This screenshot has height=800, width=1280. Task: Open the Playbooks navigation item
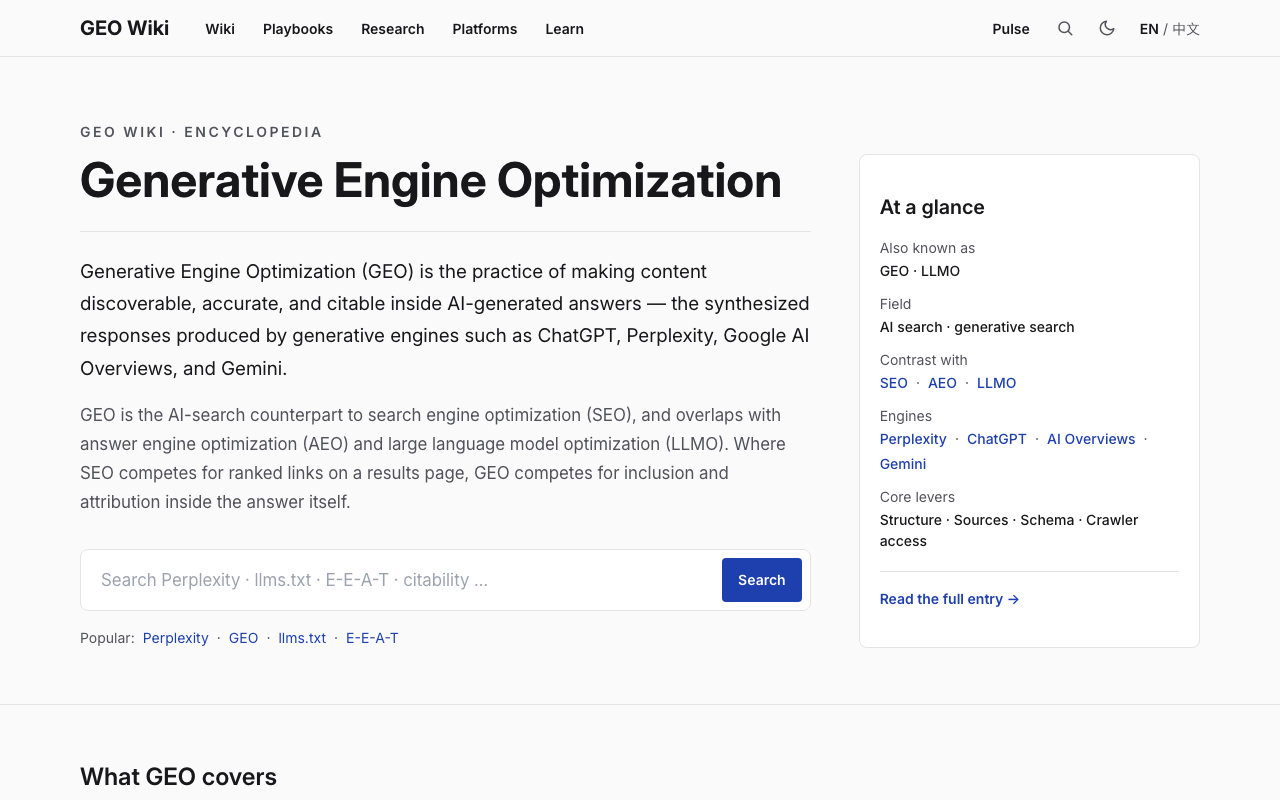pos(298,29)
